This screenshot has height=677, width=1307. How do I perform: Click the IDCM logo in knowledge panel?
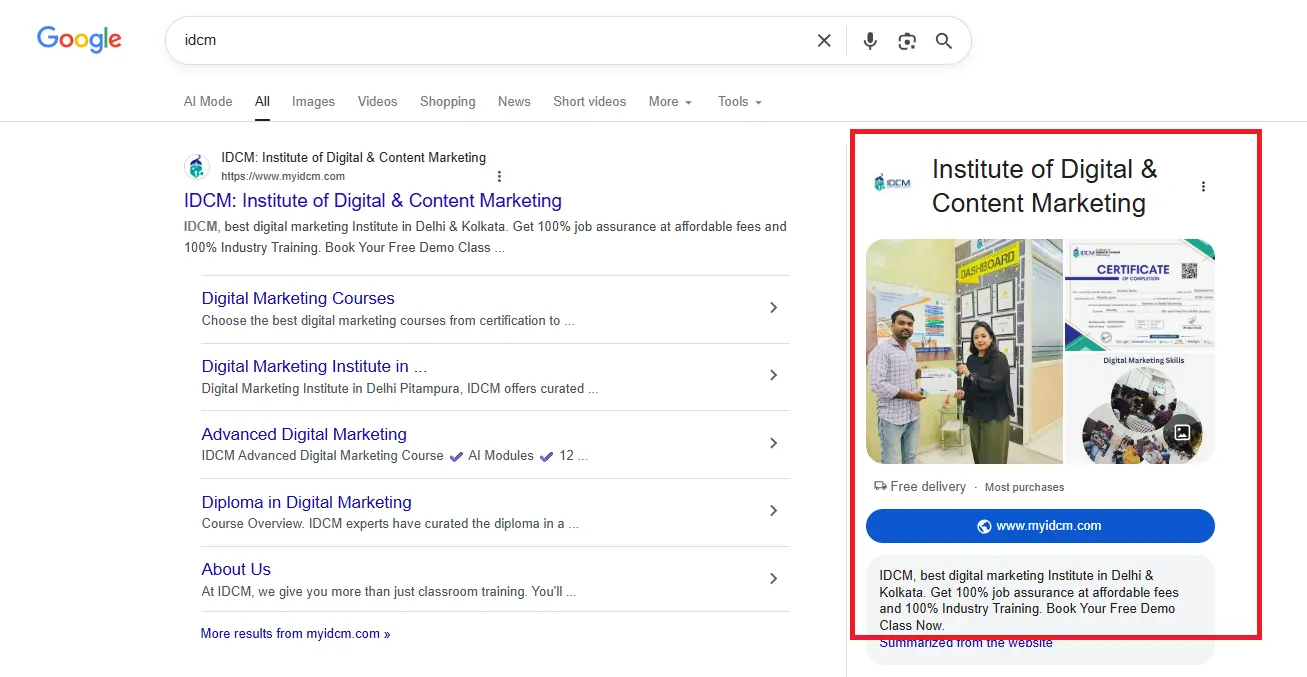coord(892,183)
